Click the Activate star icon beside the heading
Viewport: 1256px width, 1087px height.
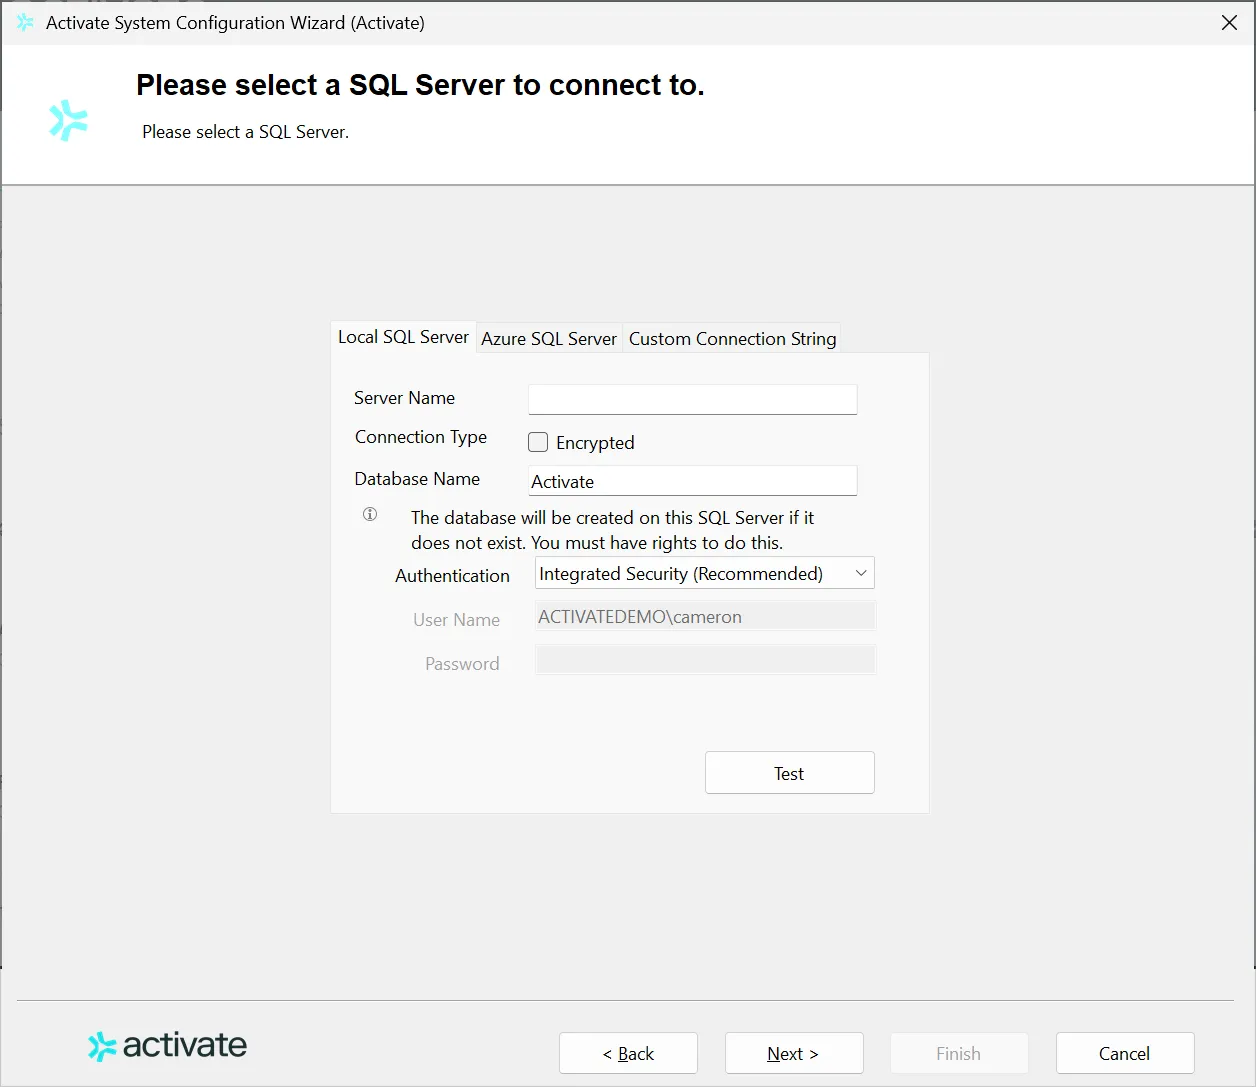click(x=68, y=120)
